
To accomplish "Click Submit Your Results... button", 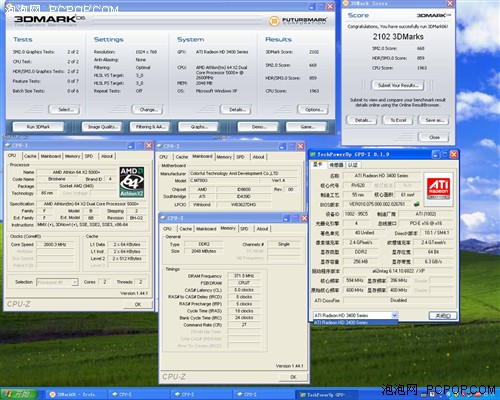I will (x=398, y=85).
